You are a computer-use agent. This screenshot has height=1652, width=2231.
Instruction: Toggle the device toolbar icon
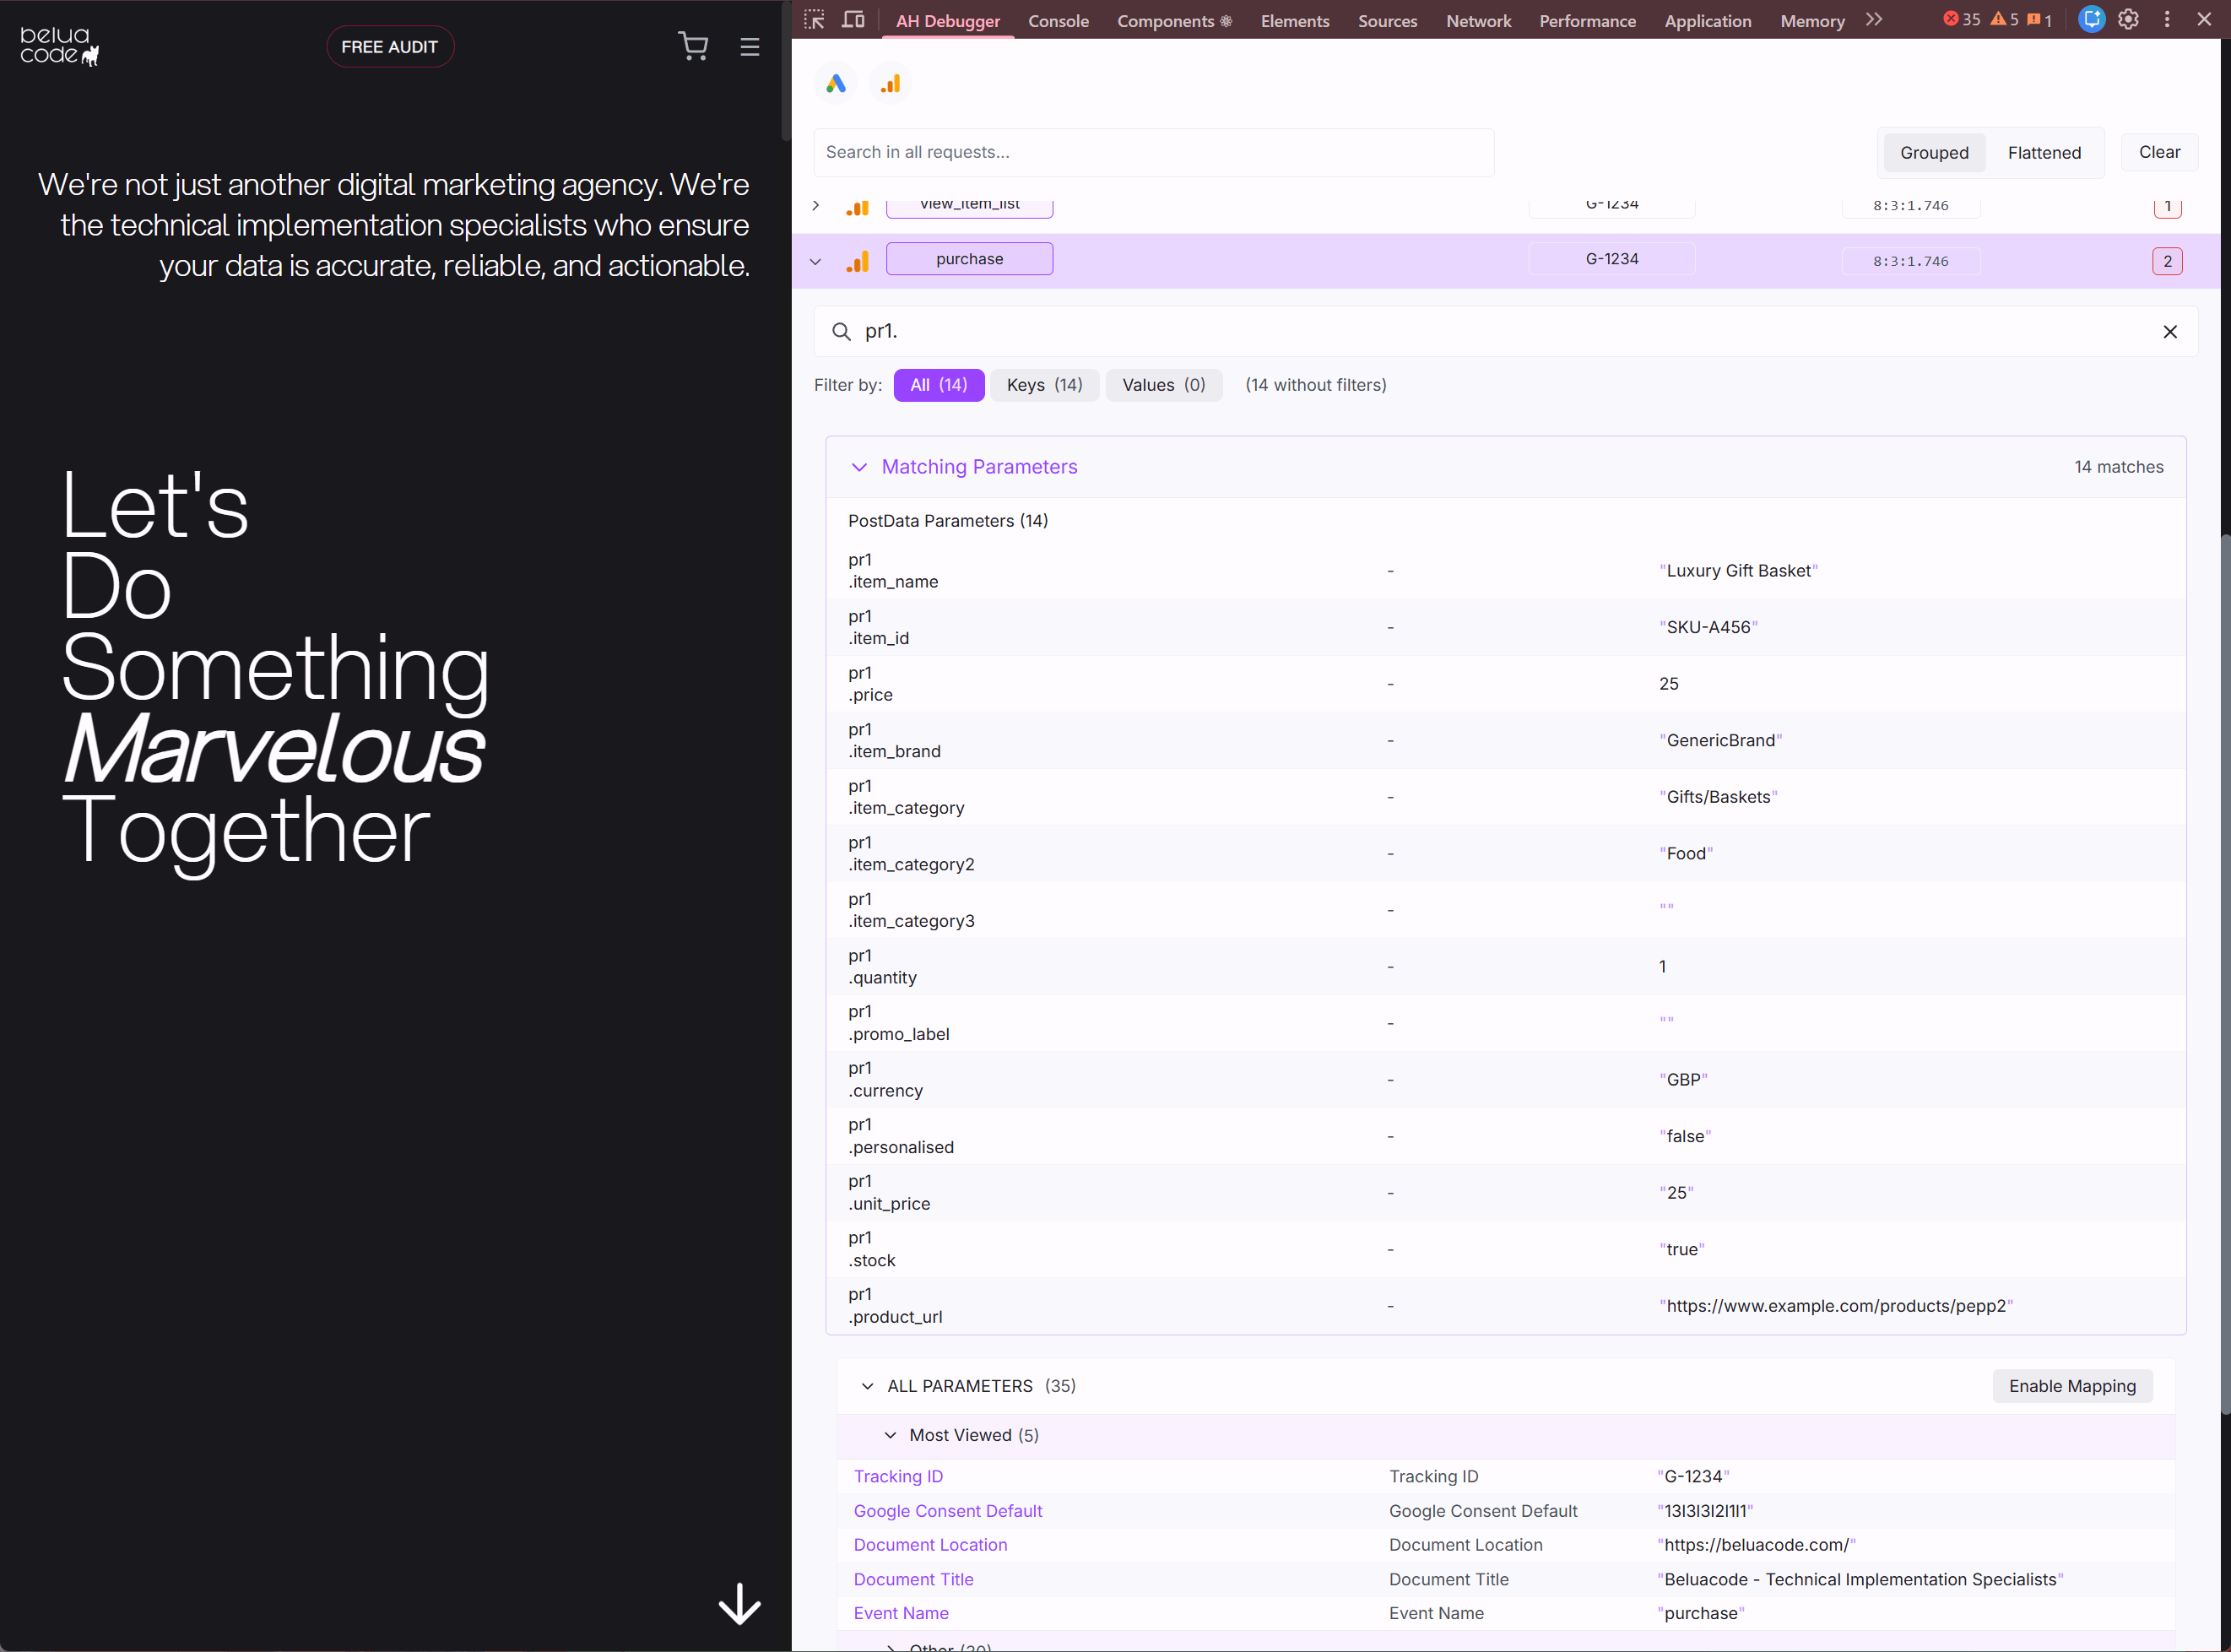(x=853, y=20)
